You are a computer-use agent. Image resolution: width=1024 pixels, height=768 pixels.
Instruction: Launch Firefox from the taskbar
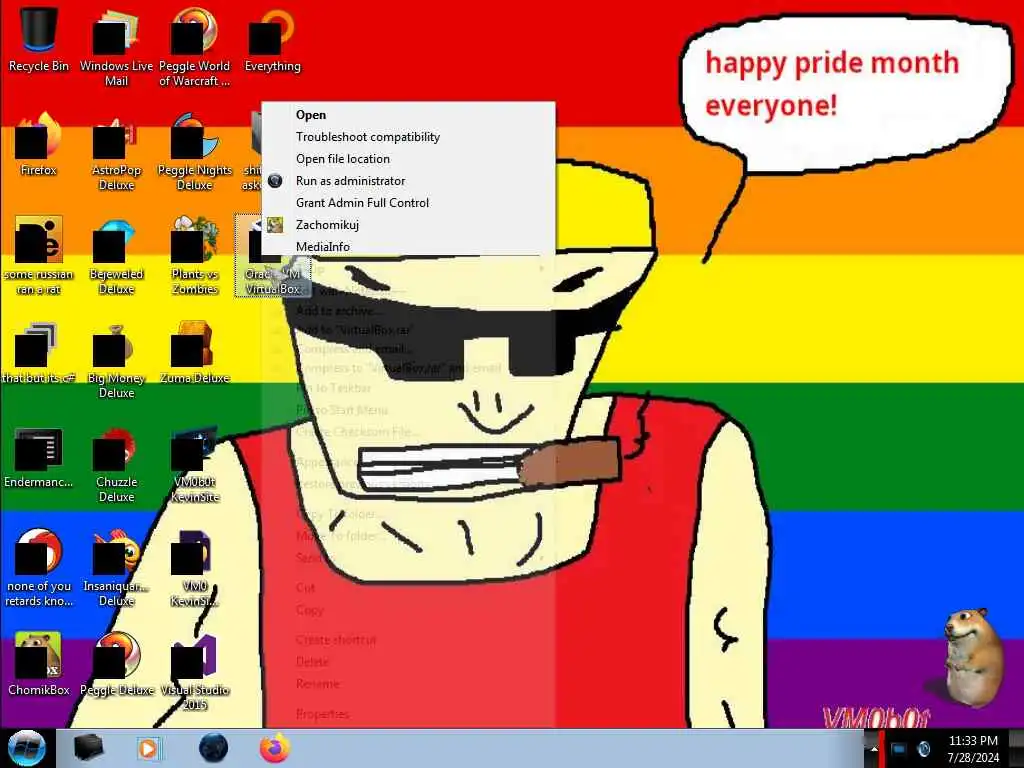tap(275, 748)
